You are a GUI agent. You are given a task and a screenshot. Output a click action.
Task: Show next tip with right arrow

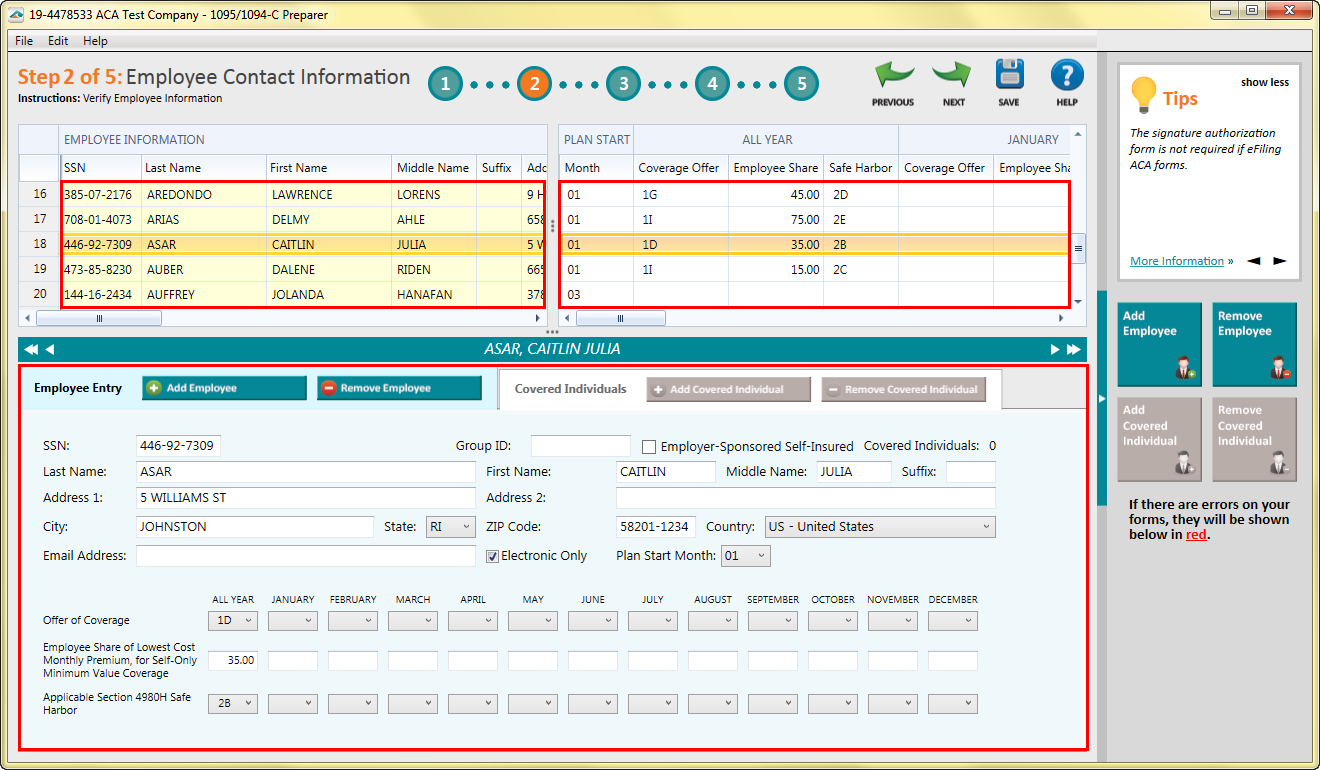click(x=1279, y=261)
